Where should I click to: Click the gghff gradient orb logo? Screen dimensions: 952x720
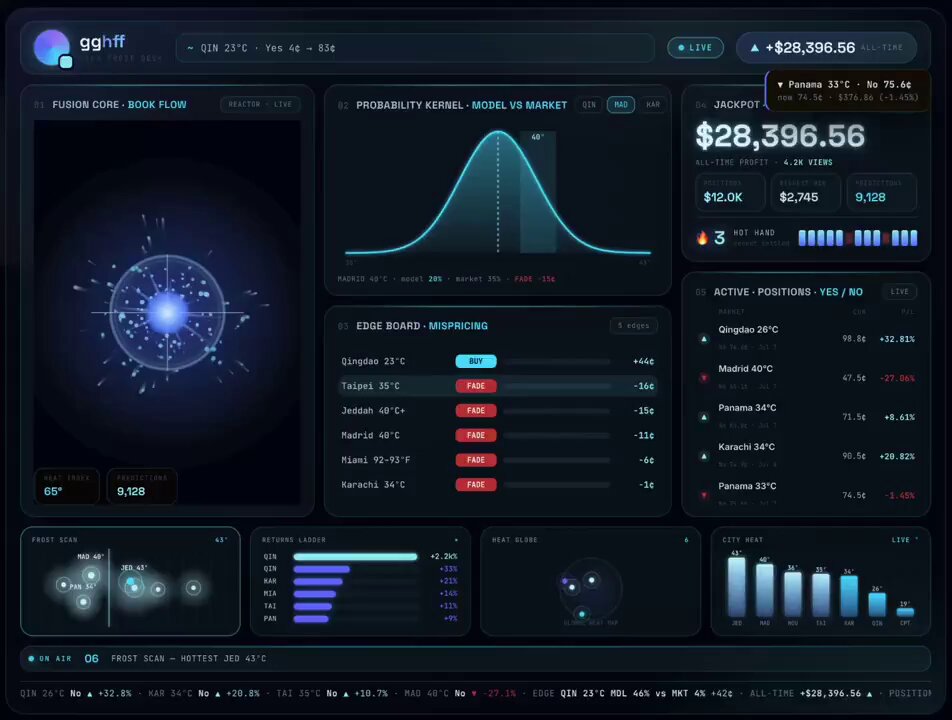click(x=52, y=48)
